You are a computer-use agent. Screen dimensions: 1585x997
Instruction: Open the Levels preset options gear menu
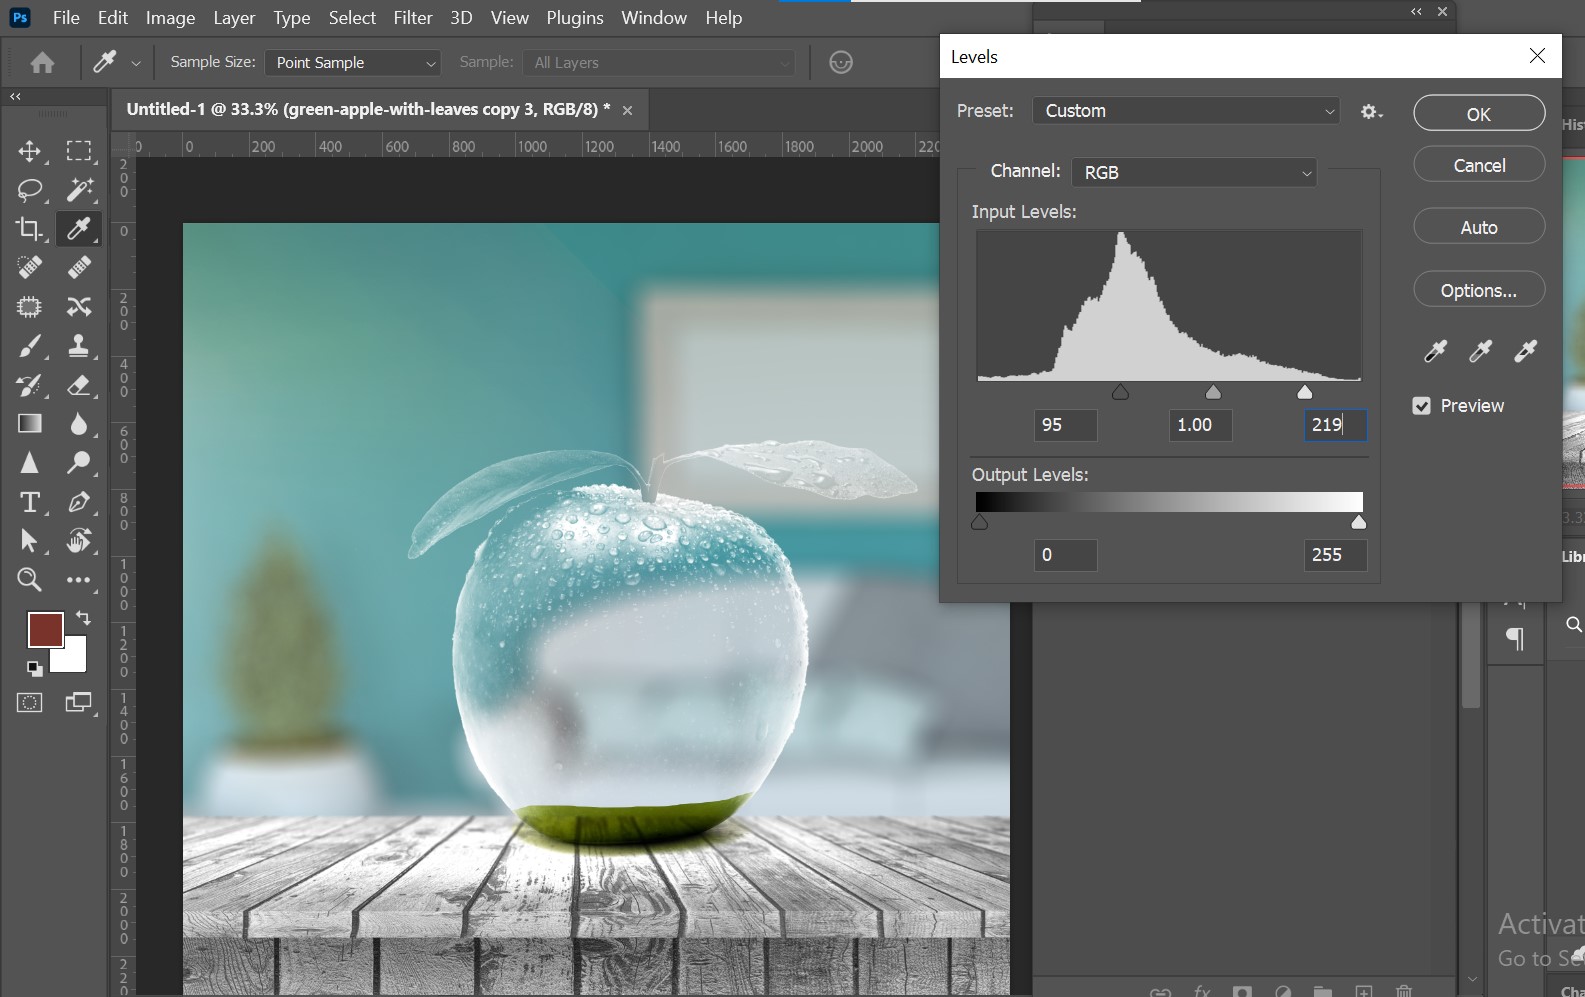1372,112
